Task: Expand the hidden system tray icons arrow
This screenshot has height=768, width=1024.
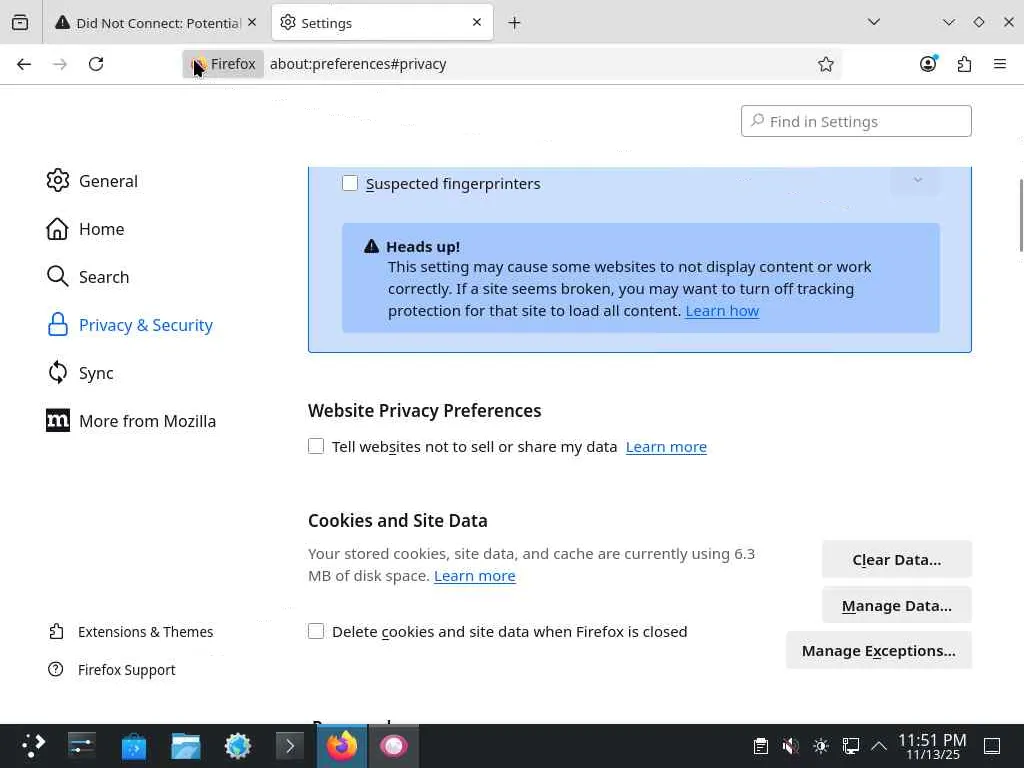Action: tap(879, 746)
